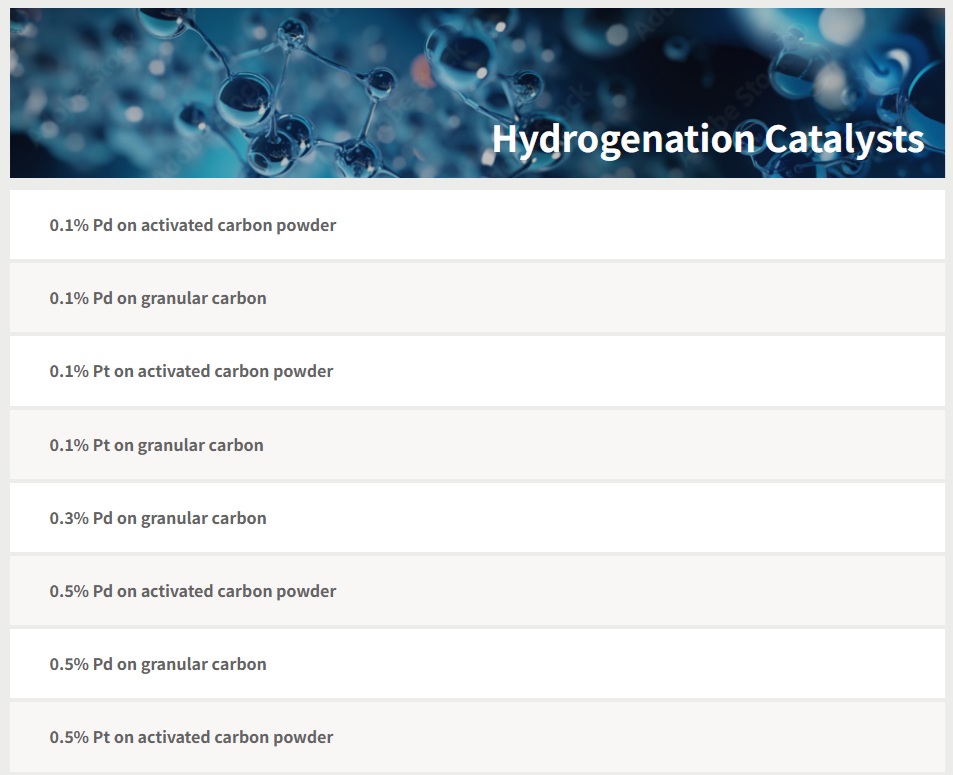This screenshot has height=775, width=953.
Task: Click the "0.5% Pt on activated carbon powder" text
Action: [191, 737]
